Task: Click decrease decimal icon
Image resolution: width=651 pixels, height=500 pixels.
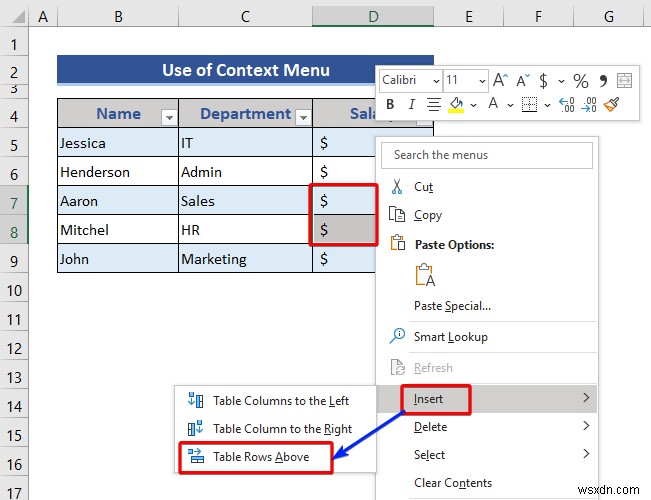Action: pyautogui.click(x=589, y=105)
